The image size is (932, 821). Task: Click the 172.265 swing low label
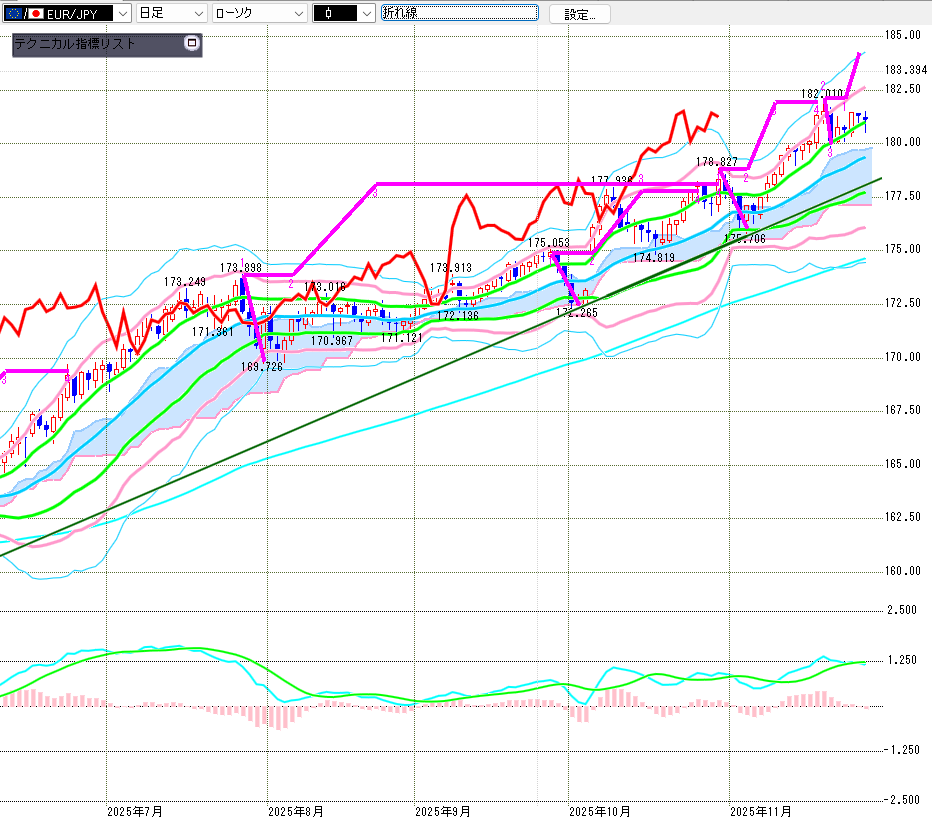577,312
